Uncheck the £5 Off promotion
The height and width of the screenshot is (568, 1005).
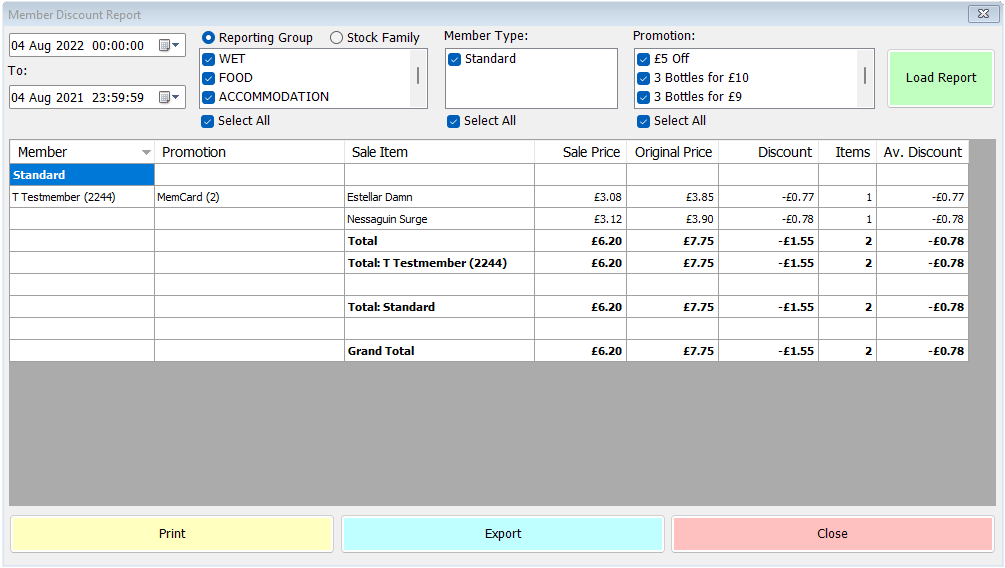(644, 60)
